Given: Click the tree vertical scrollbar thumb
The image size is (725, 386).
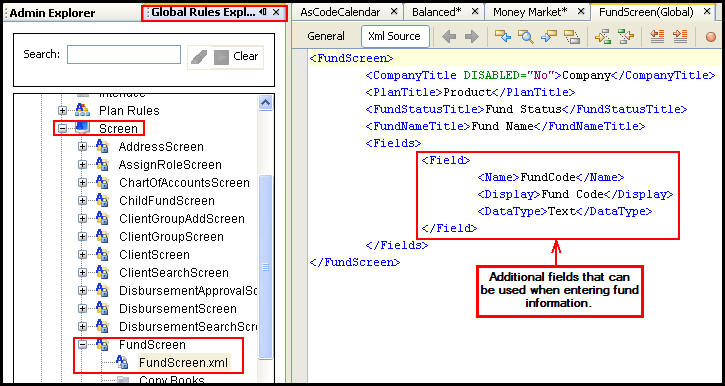Looking at the screenshot, I should 265,267.
